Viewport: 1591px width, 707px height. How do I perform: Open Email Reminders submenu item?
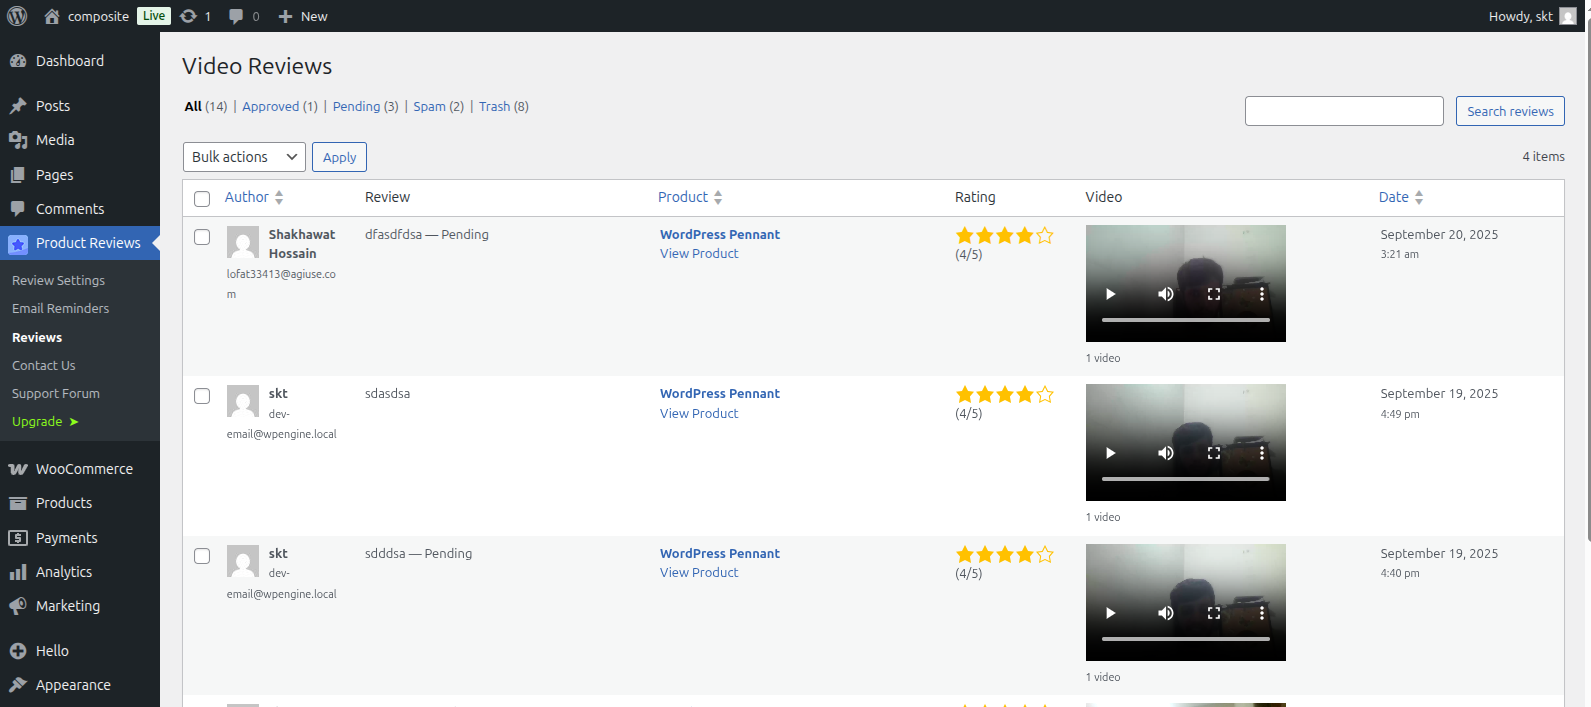click(60, 309)
